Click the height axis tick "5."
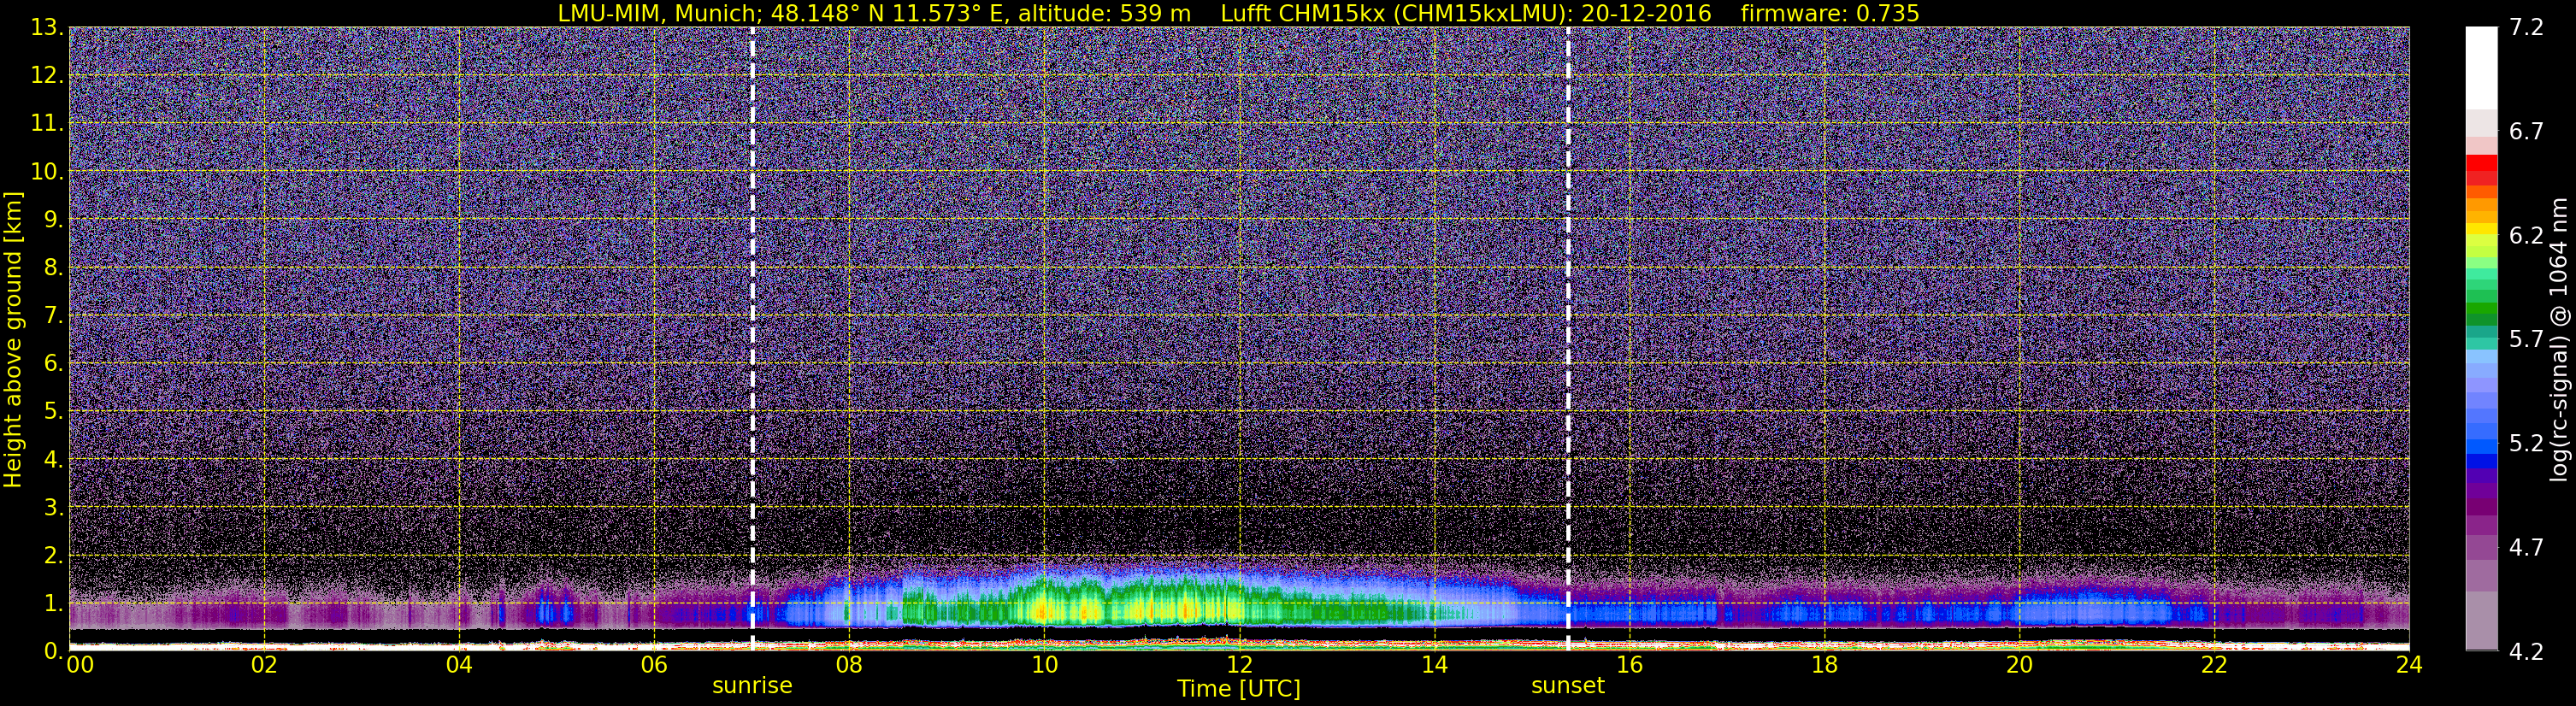2576x706 pixels. click(x=52, y=412)
